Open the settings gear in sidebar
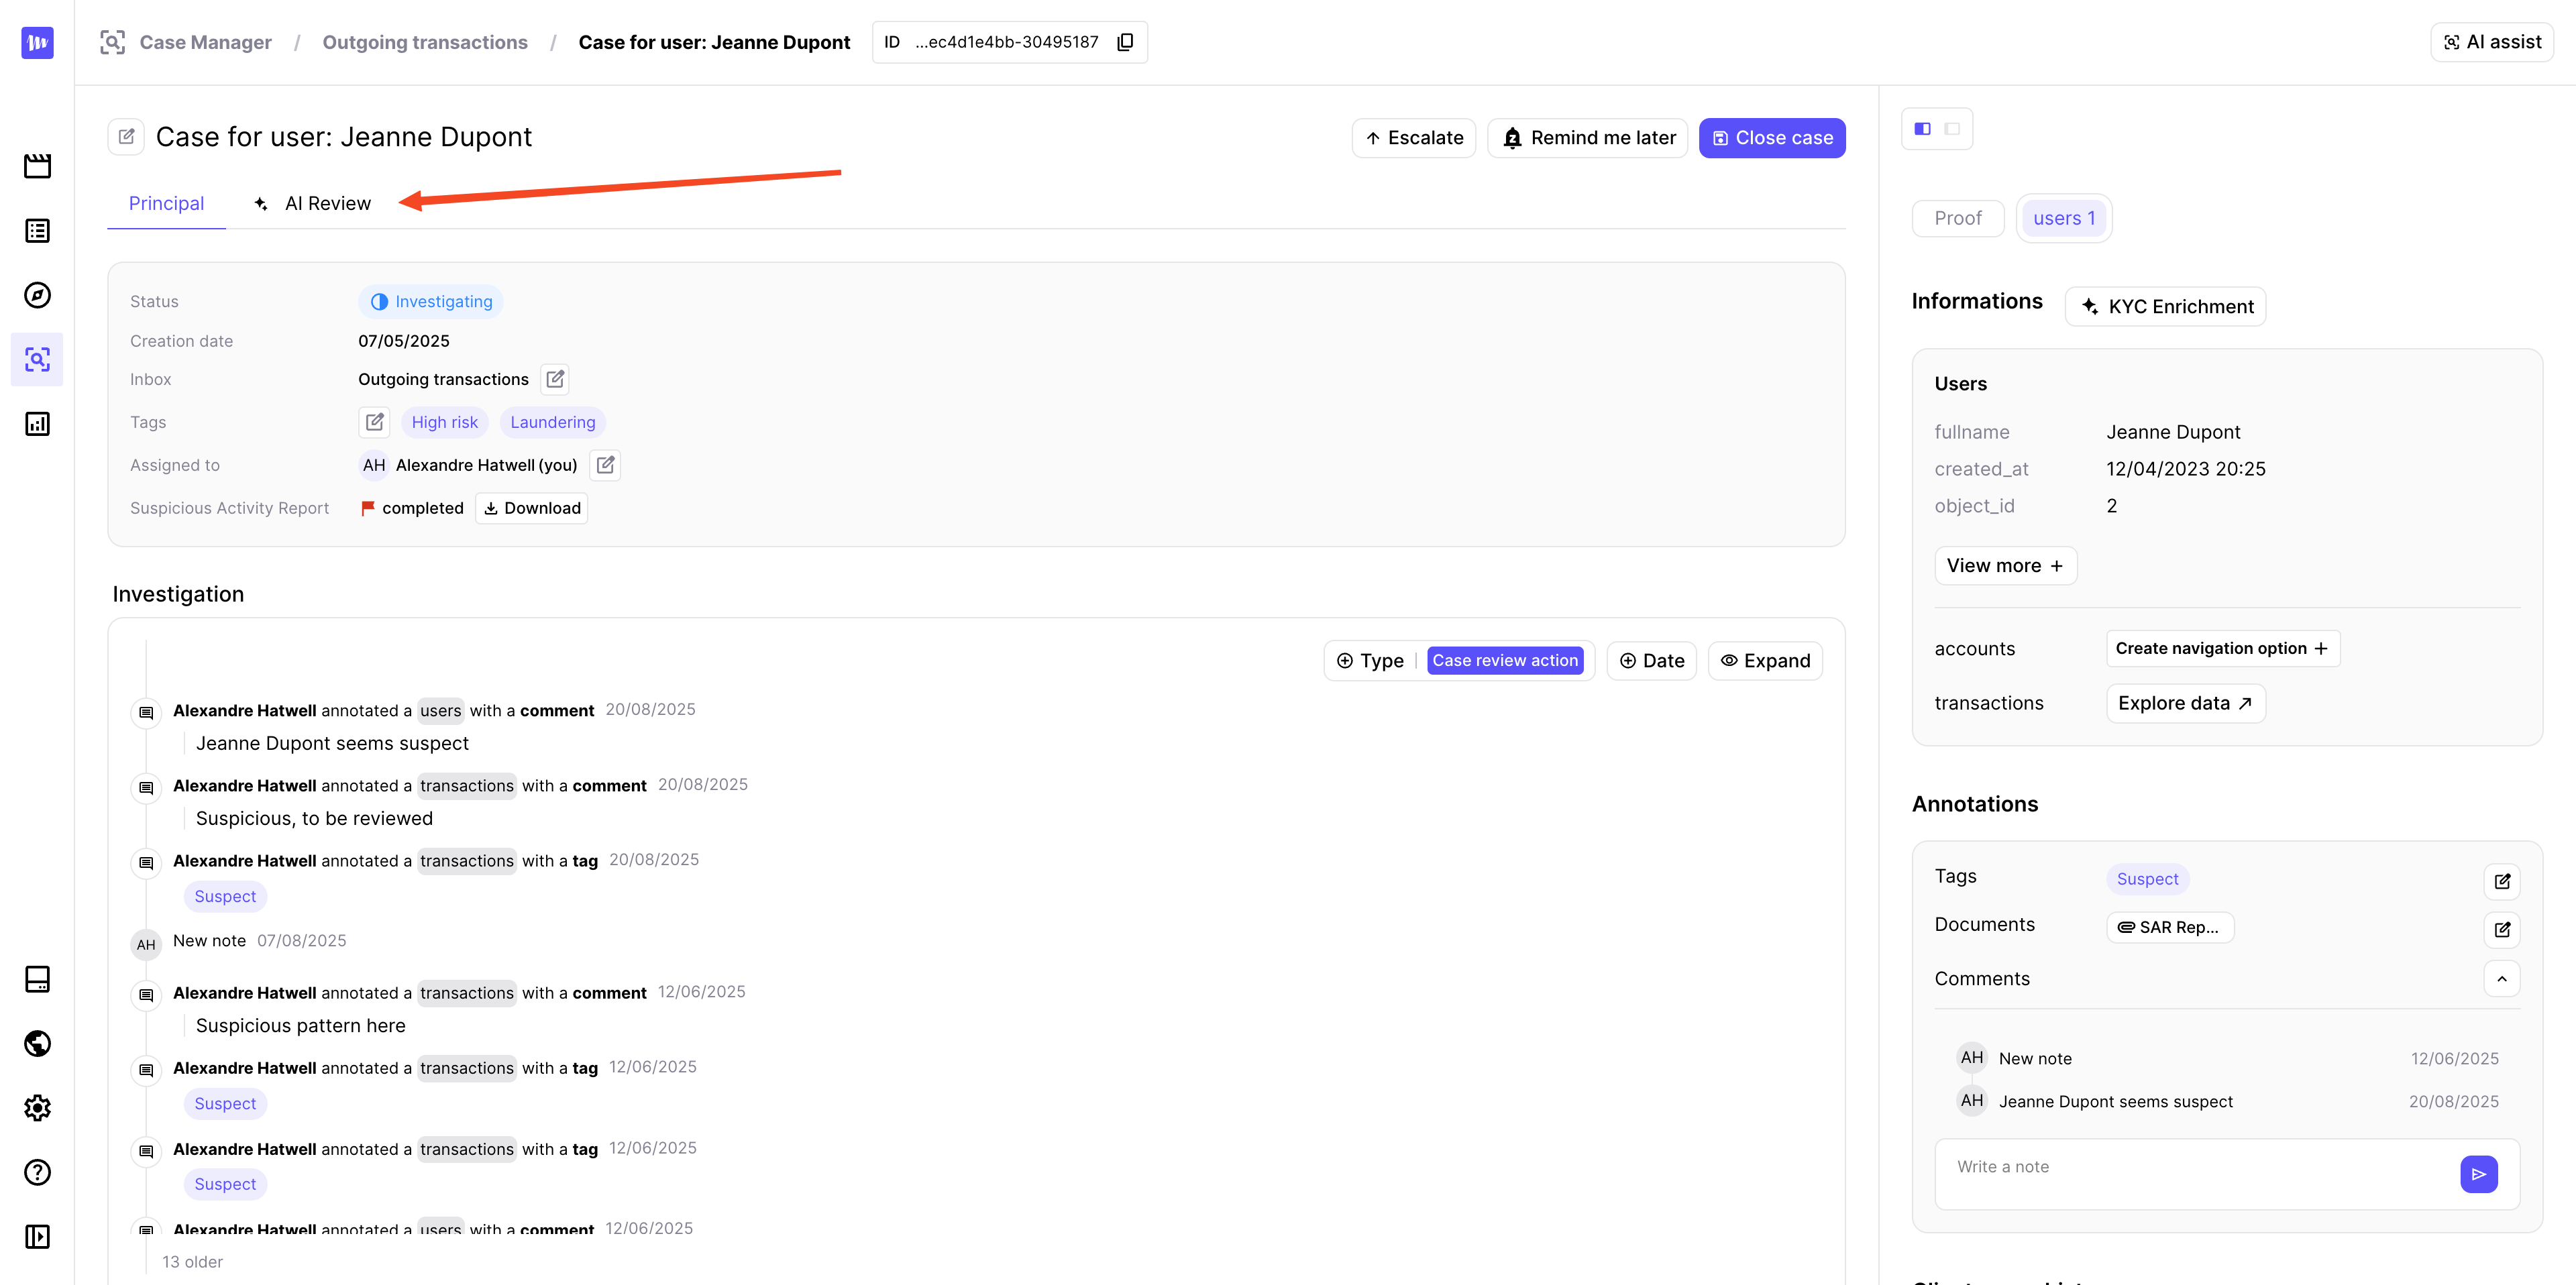 [37, 1108]
